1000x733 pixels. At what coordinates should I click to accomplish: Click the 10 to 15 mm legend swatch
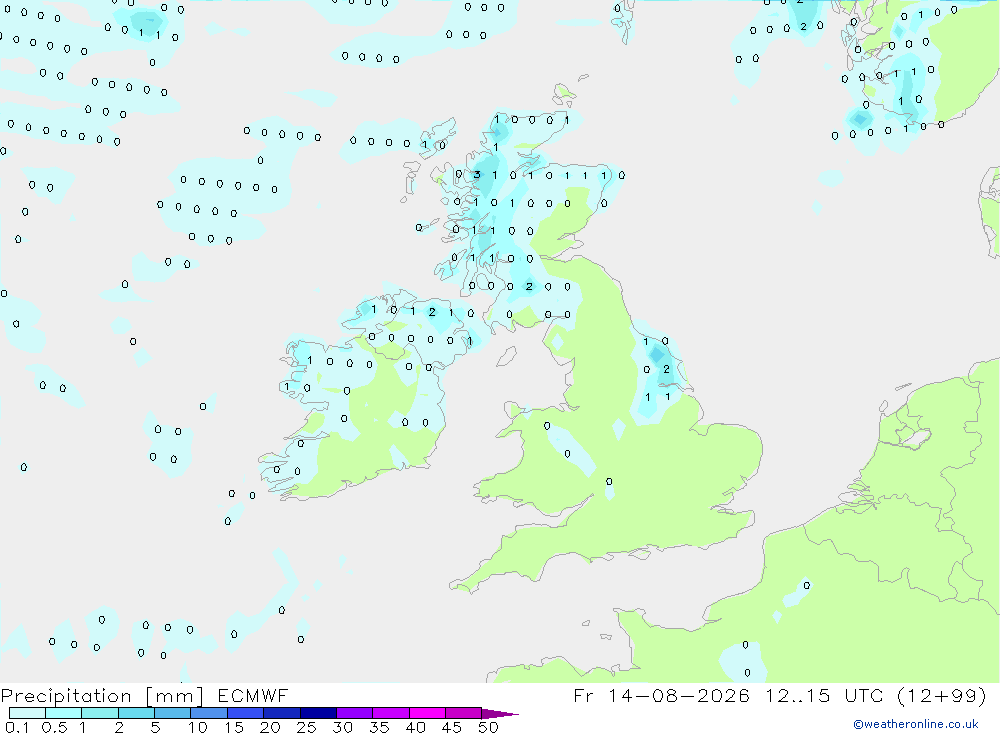209,713
